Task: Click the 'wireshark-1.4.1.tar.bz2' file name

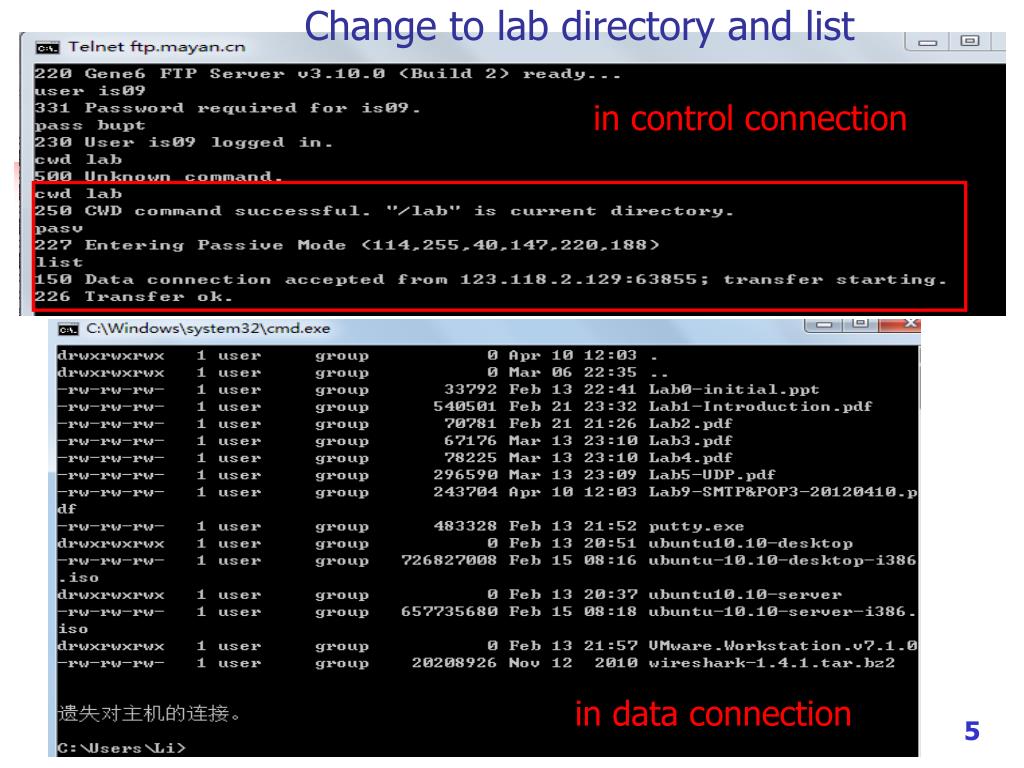Action: pyautogui.click(x=771, y=663)
